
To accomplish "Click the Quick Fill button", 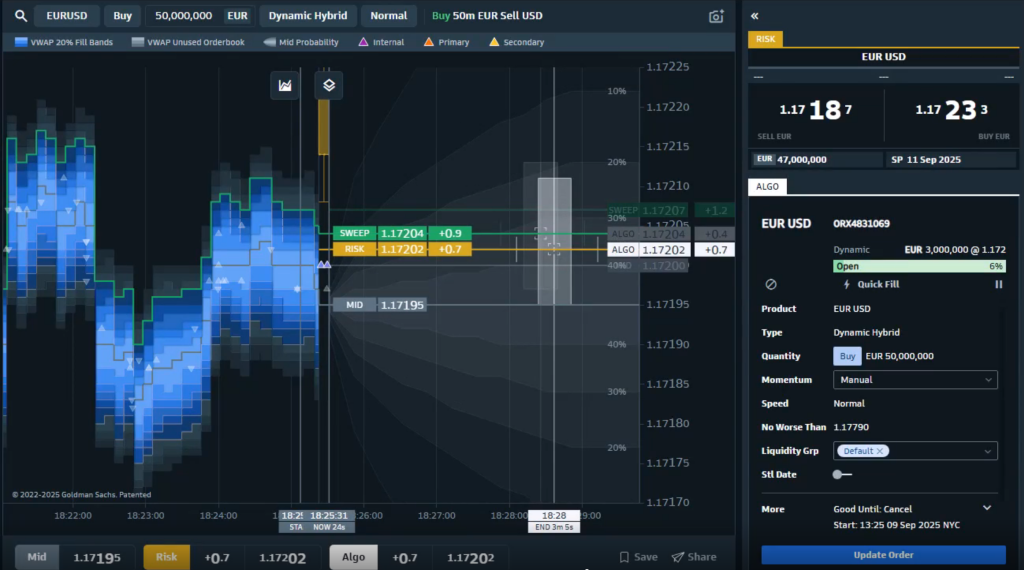I will click(870, 285).
